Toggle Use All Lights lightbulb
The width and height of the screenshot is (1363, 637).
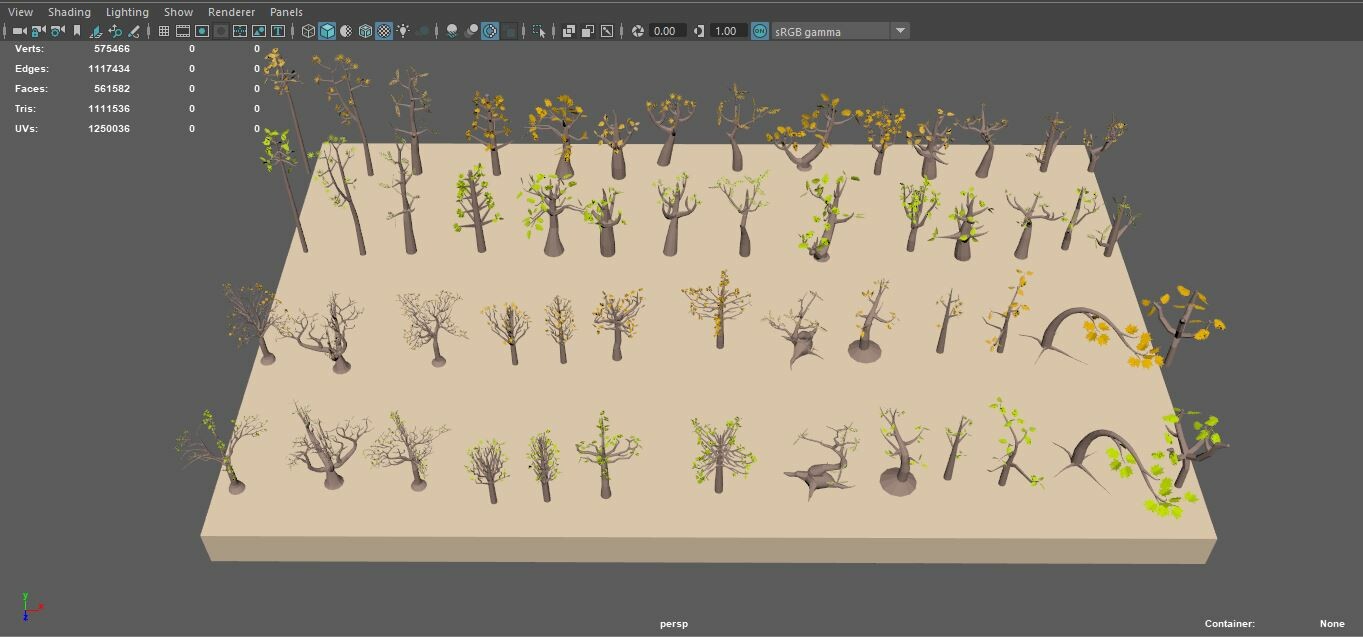click(404, 30)
